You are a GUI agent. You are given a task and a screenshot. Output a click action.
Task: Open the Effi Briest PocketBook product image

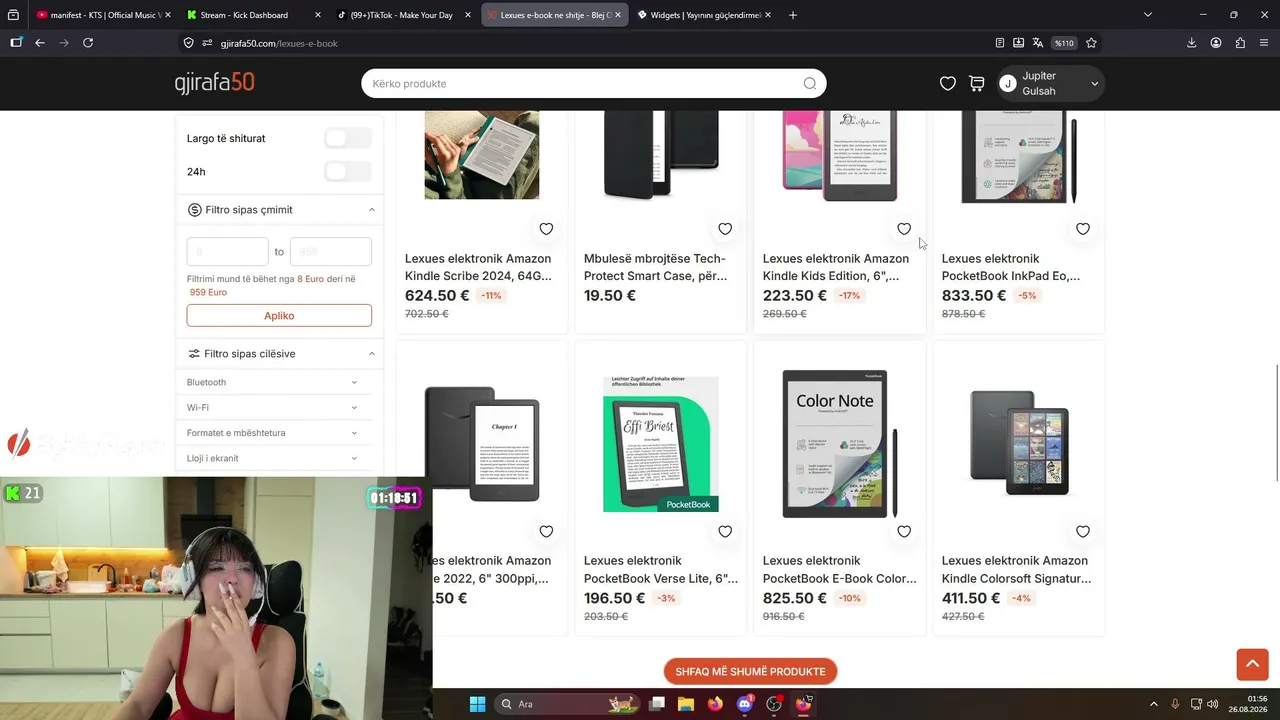pos(661,444)
